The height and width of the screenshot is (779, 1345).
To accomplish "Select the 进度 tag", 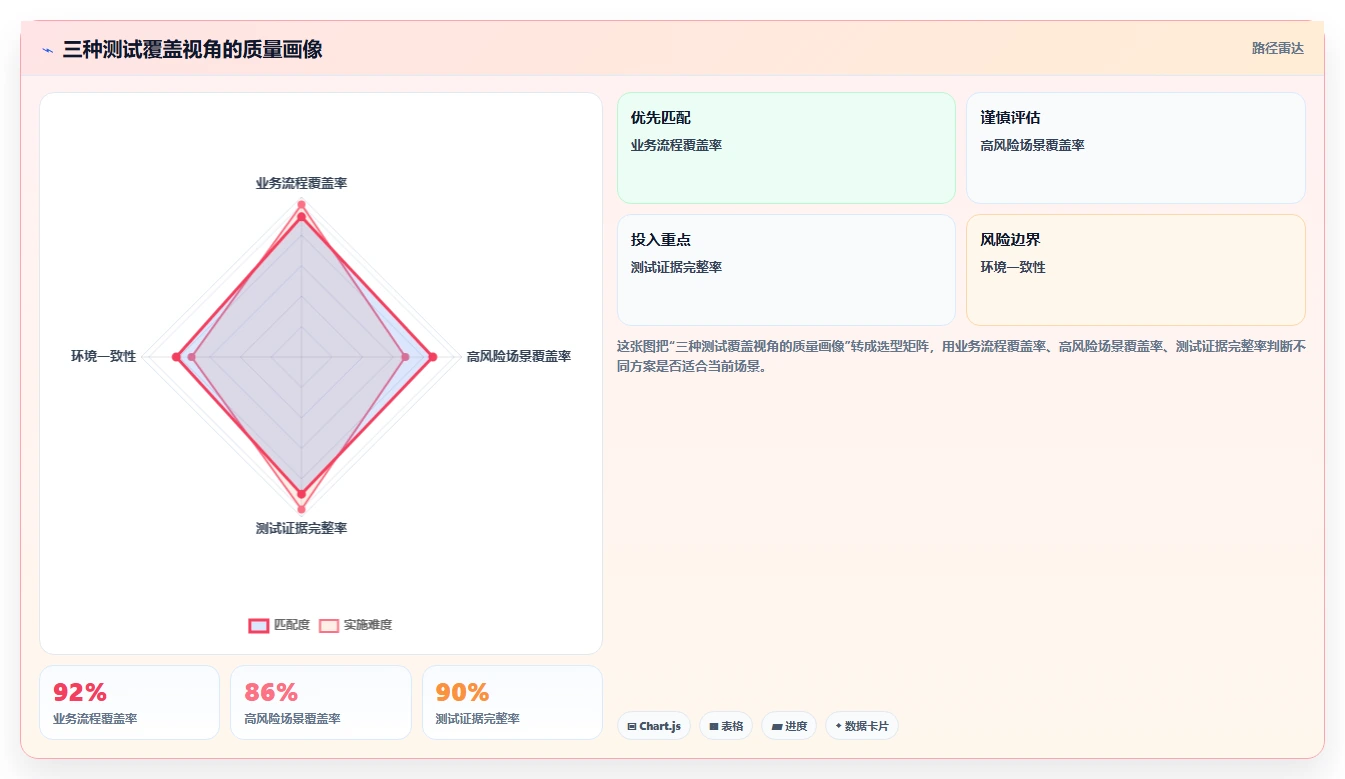I will coord(789,726).
